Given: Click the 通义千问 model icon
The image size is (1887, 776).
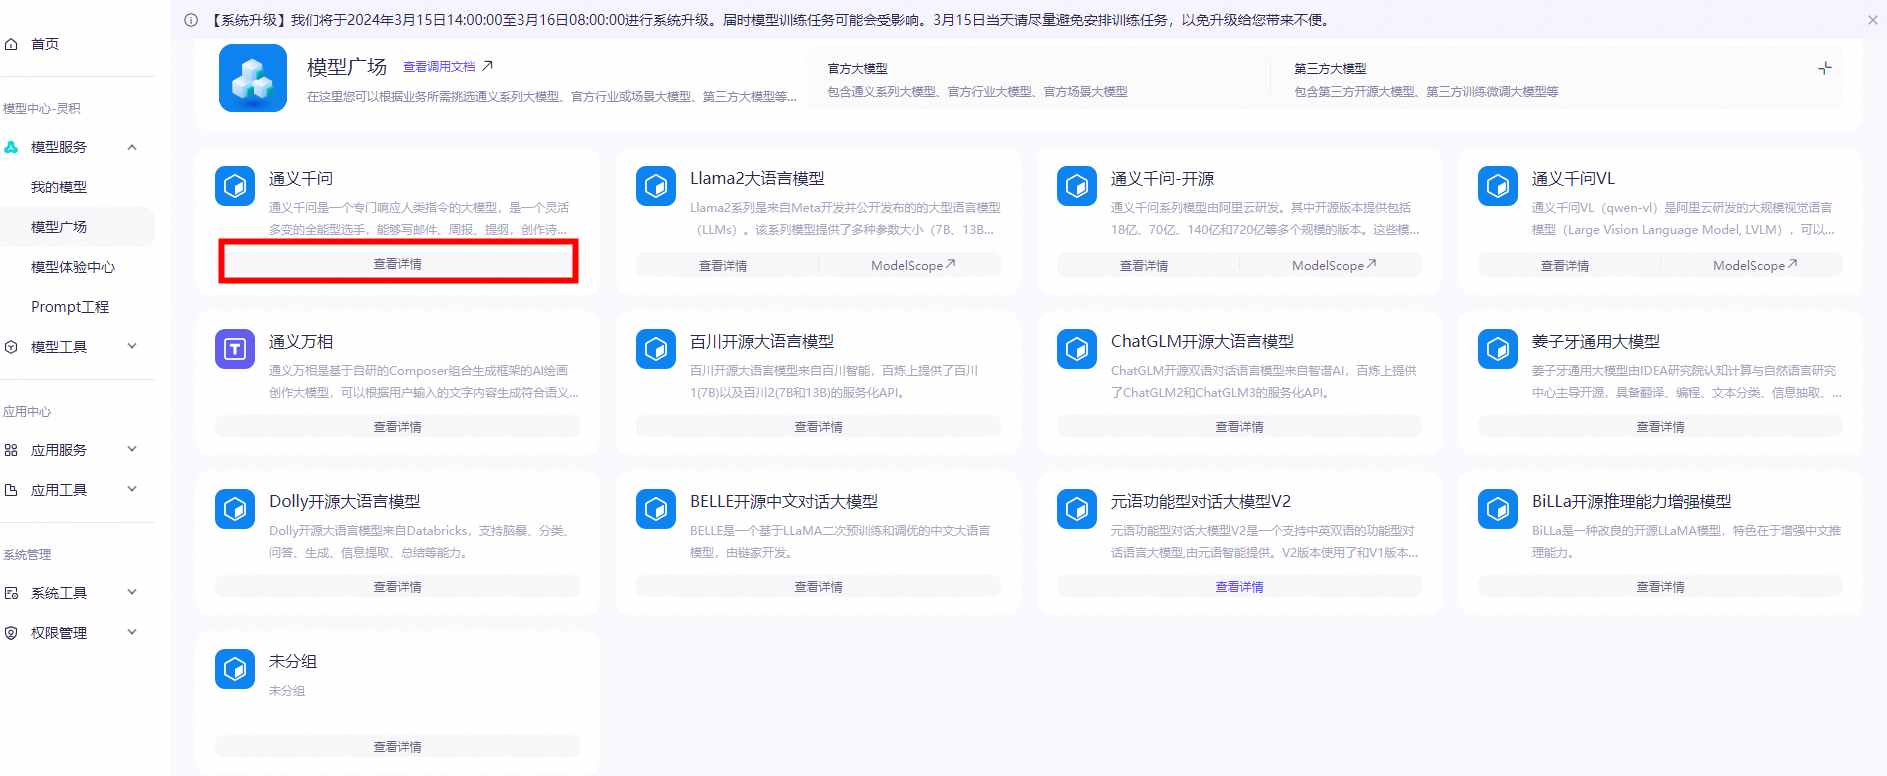Looking at the screenshot, I should point(235,186).
